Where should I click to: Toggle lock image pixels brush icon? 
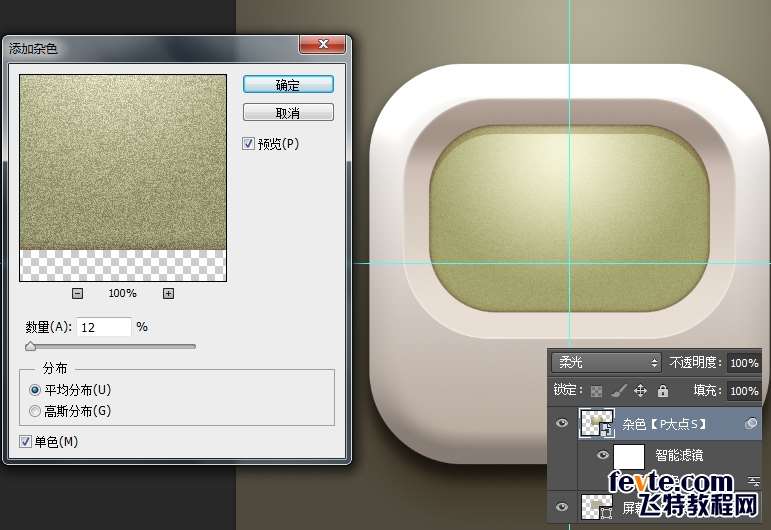click(x=619, y=391)
